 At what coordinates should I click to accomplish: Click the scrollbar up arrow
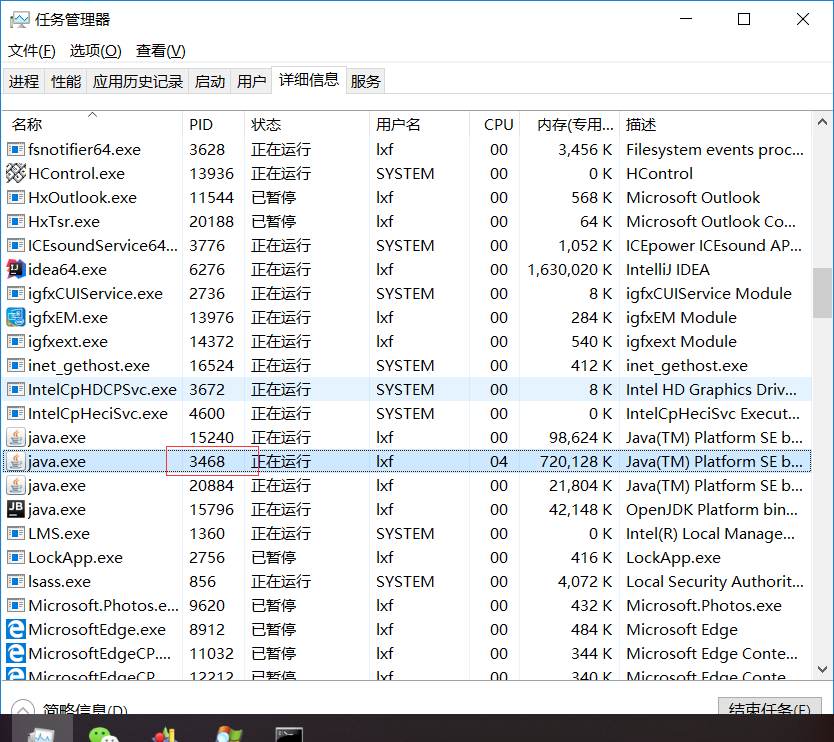point(822,122)
